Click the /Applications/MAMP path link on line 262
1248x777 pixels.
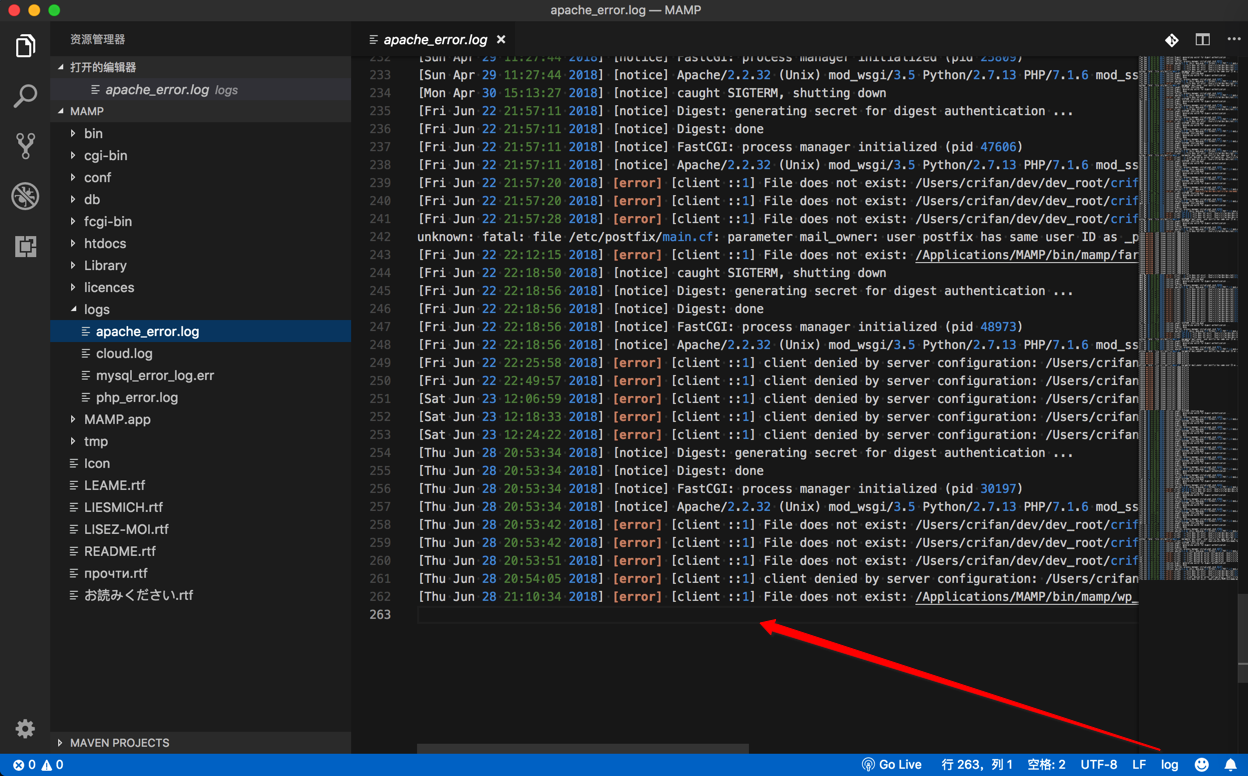point(1026,596)
